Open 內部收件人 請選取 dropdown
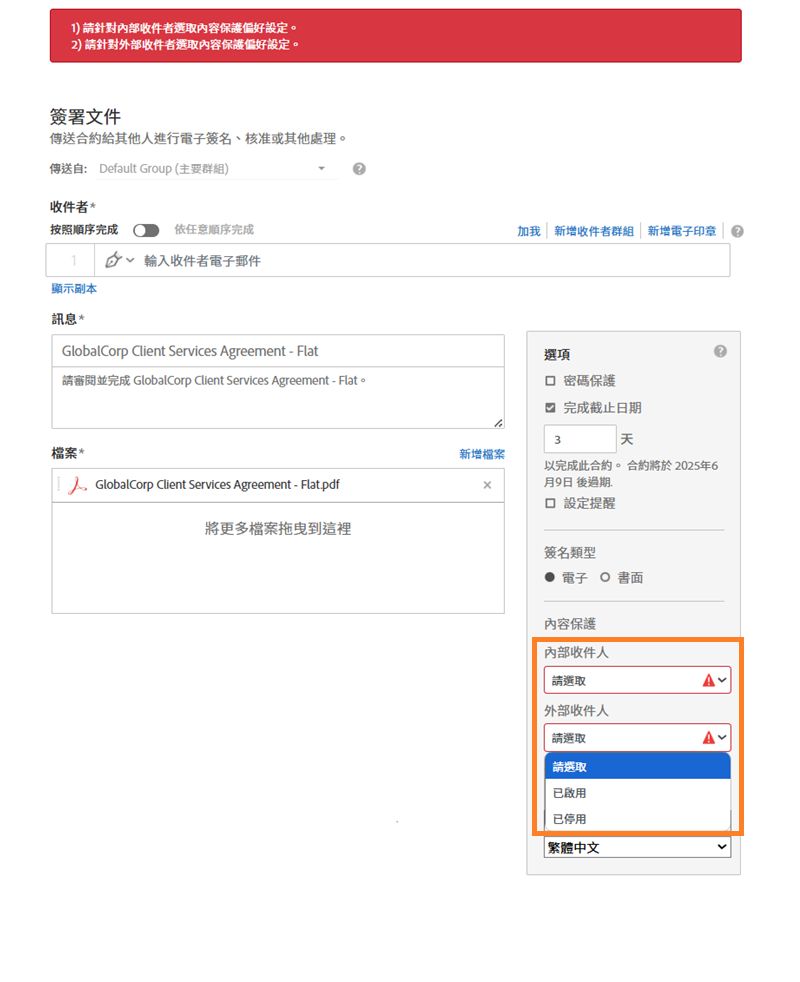The image size is (800, 982). (x=637, y=680)
